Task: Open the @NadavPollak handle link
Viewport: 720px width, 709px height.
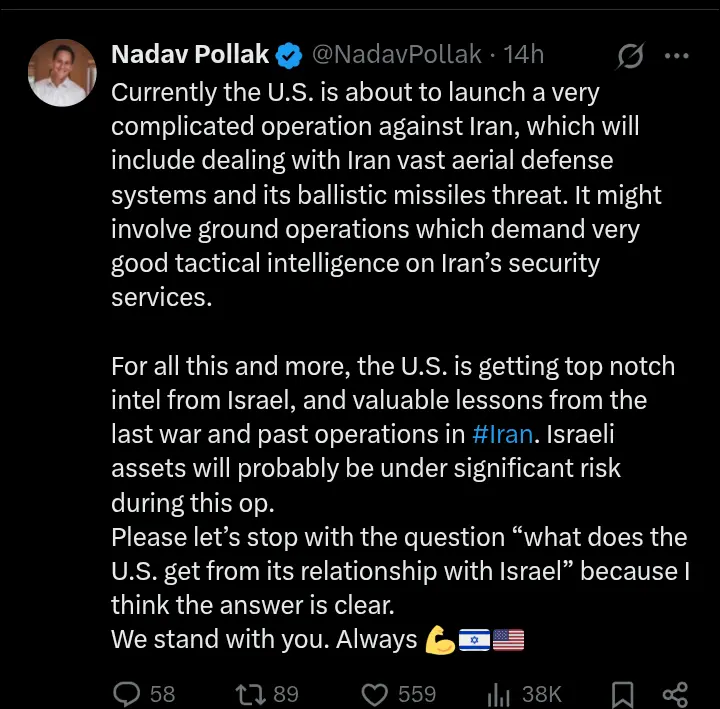Action: [x=397, y=55]
